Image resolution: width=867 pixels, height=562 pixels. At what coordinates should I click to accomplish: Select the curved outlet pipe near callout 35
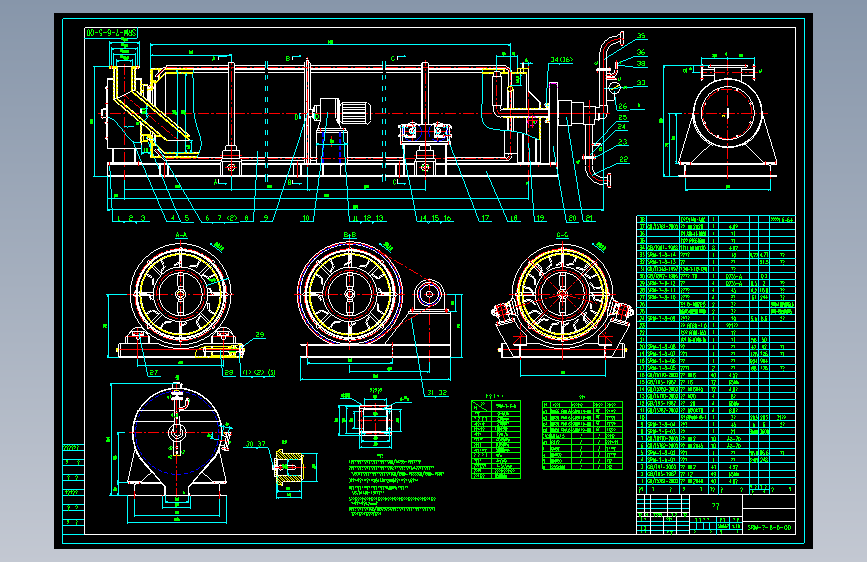[x=611, y=49]
